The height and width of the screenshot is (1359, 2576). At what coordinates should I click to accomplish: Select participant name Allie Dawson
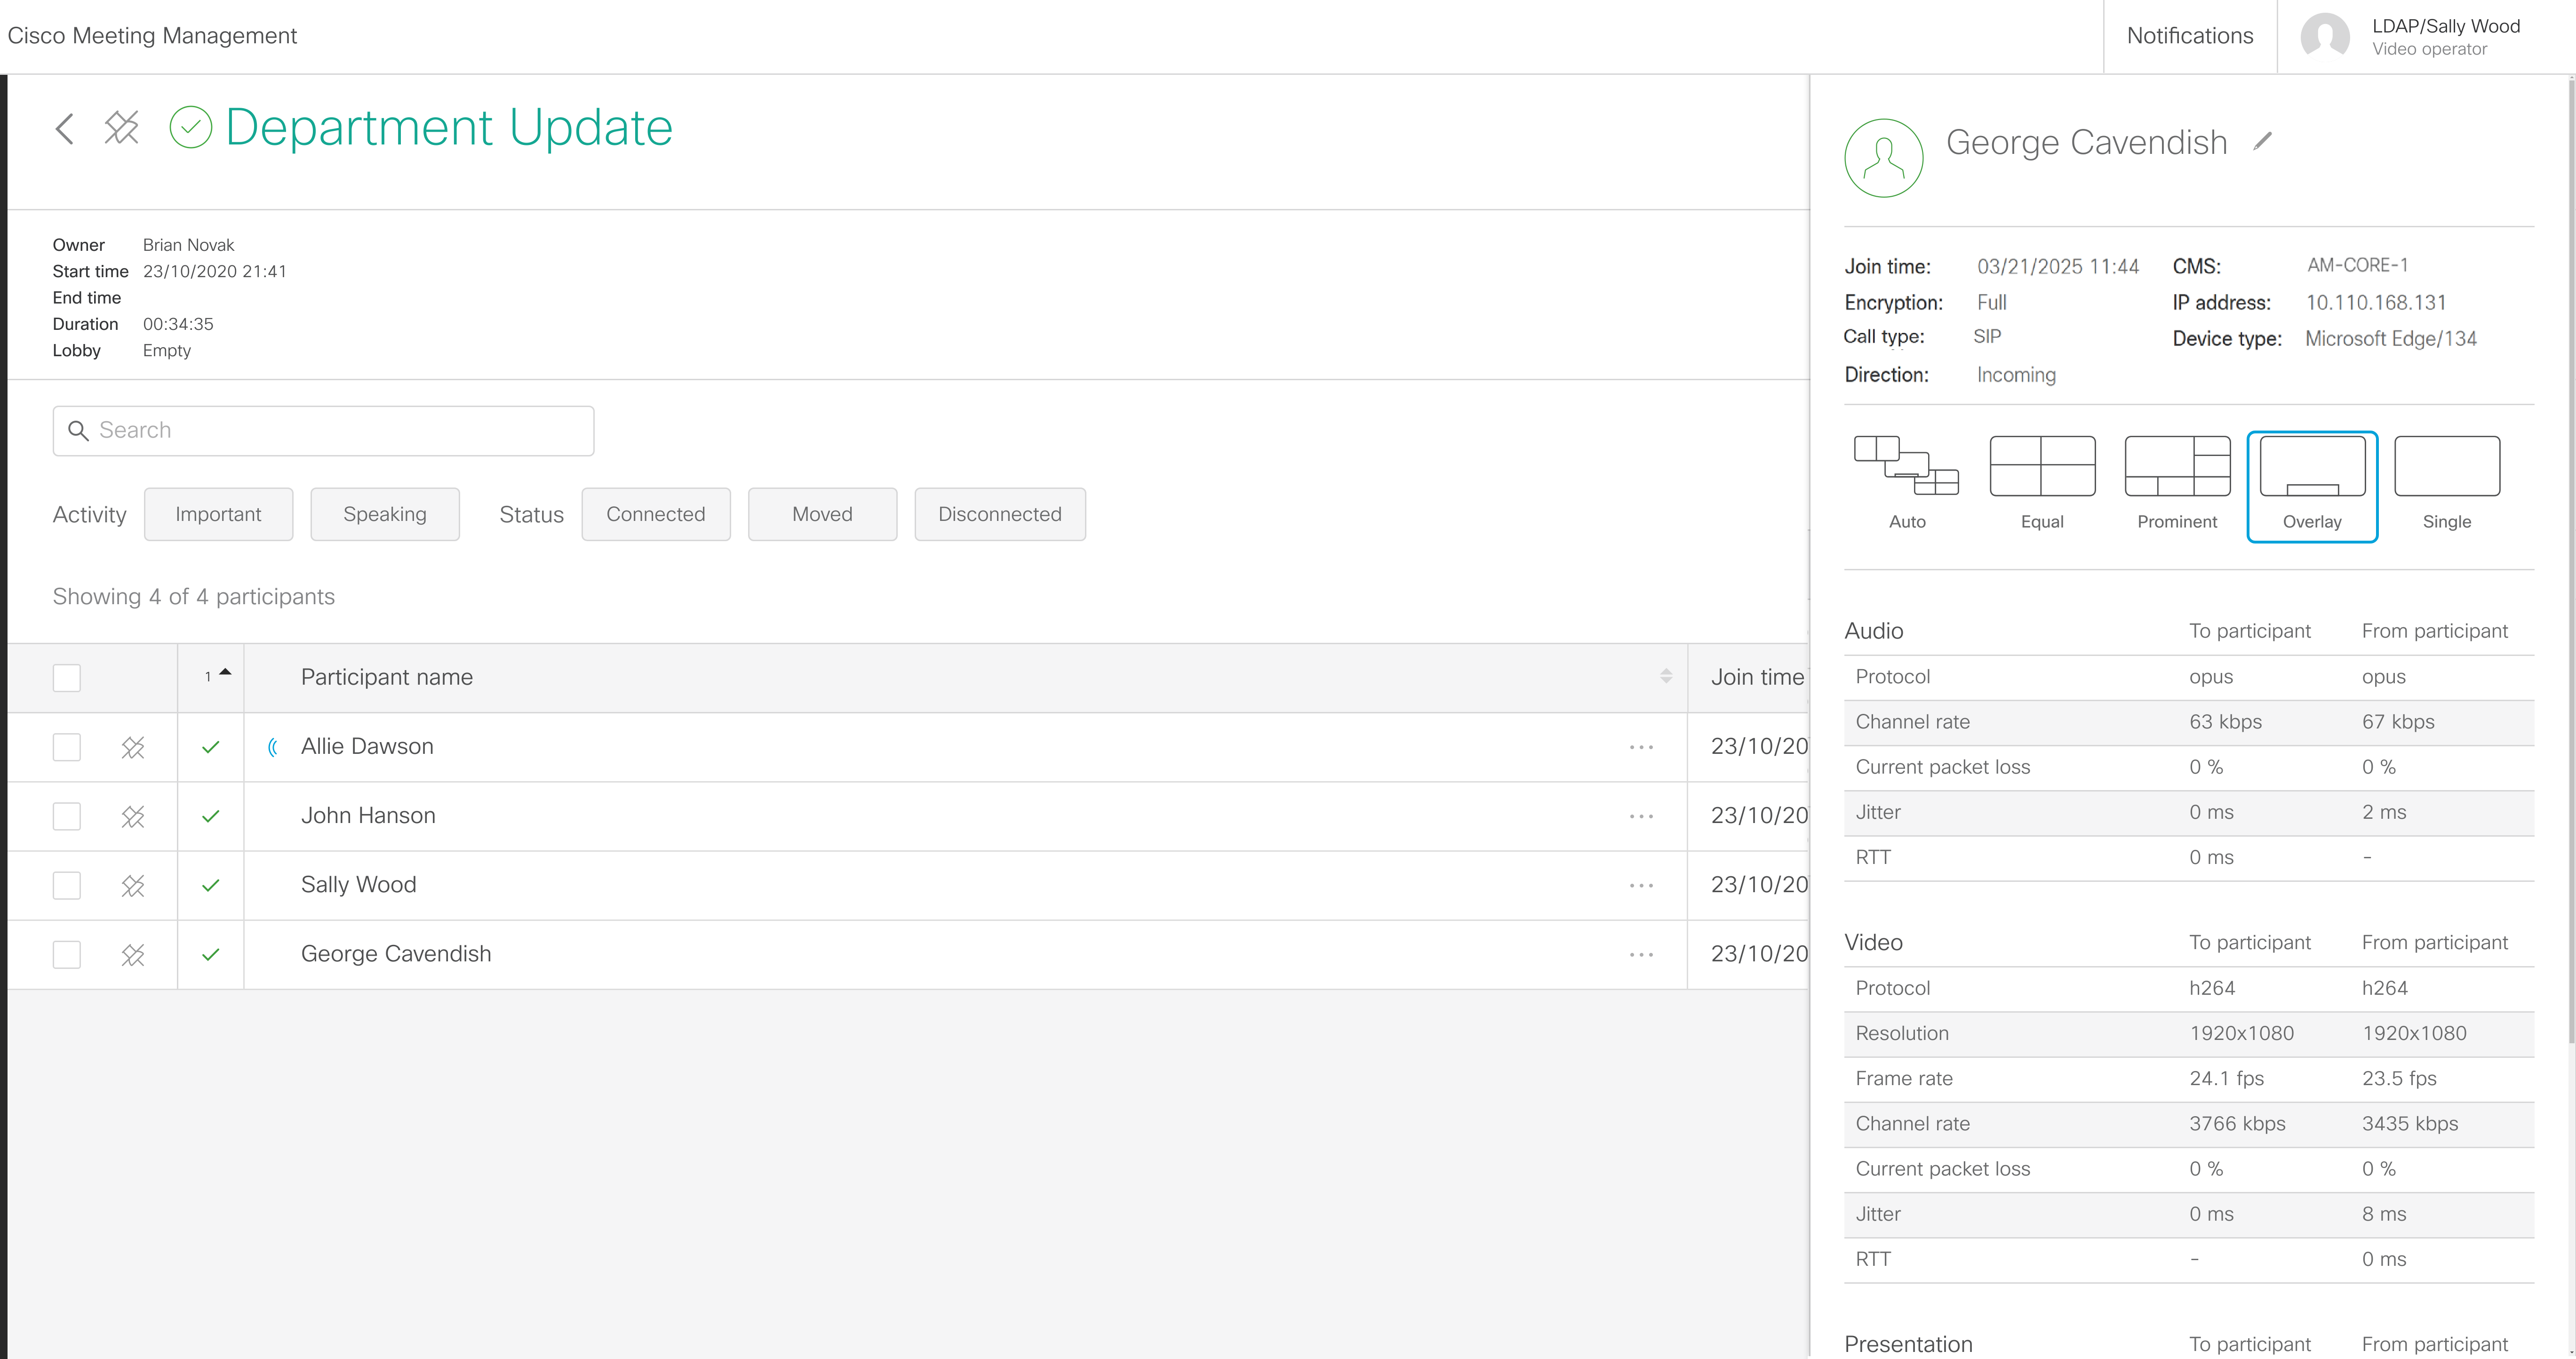(367, 746)
